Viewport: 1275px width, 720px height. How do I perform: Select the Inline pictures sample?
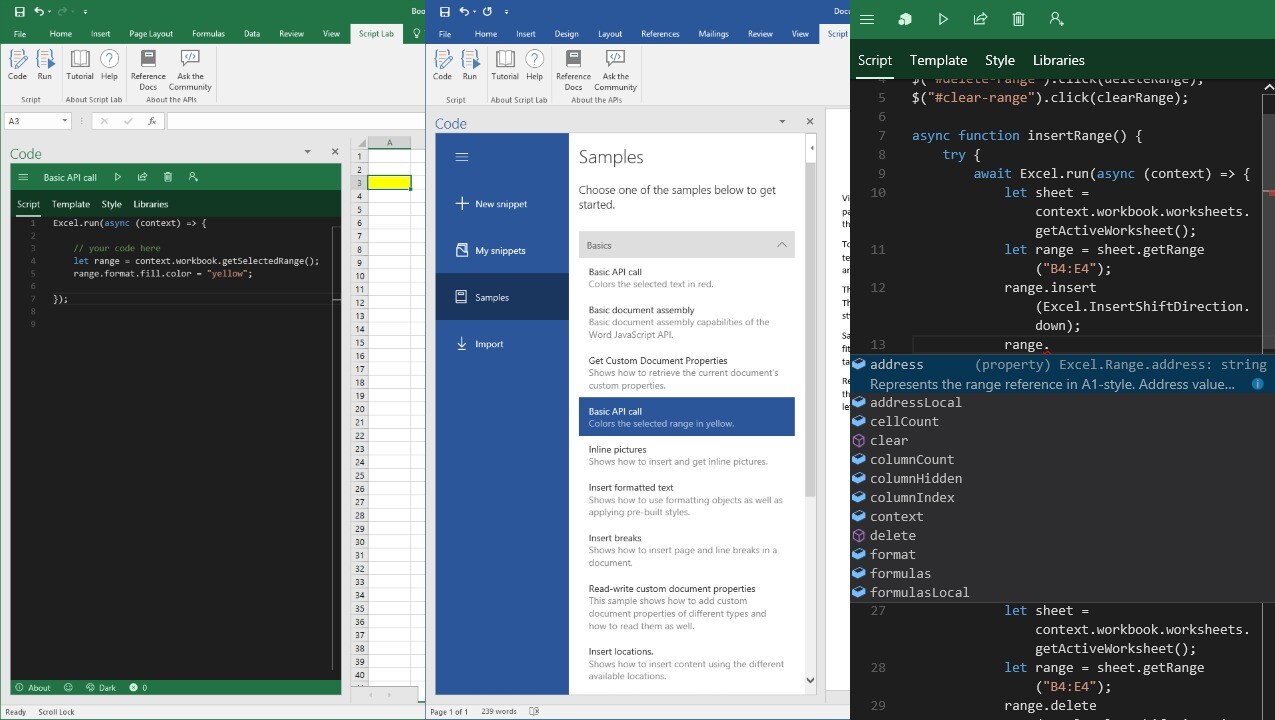coord(686,455)
